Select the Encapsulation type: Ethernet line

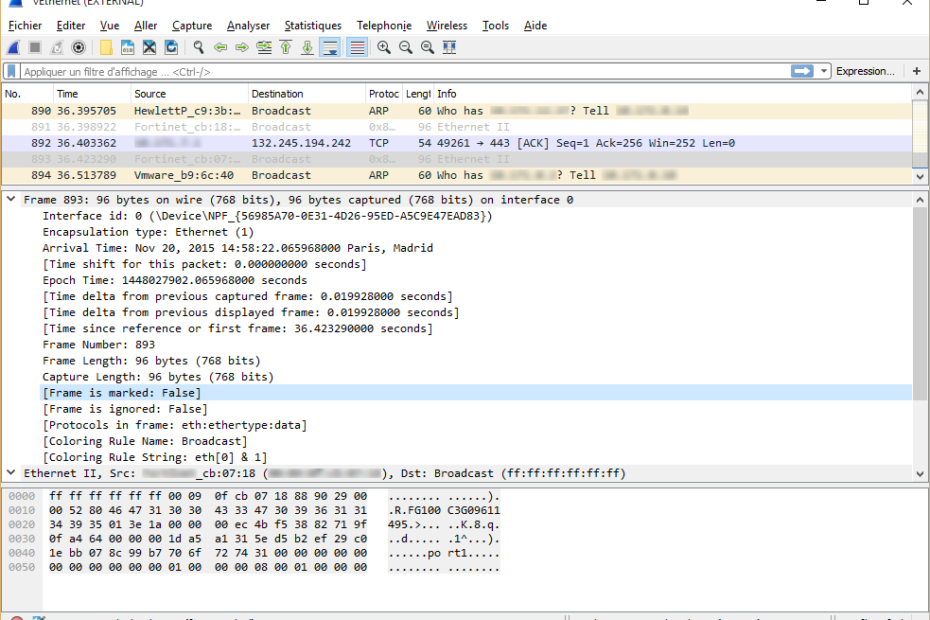[148, 232]
